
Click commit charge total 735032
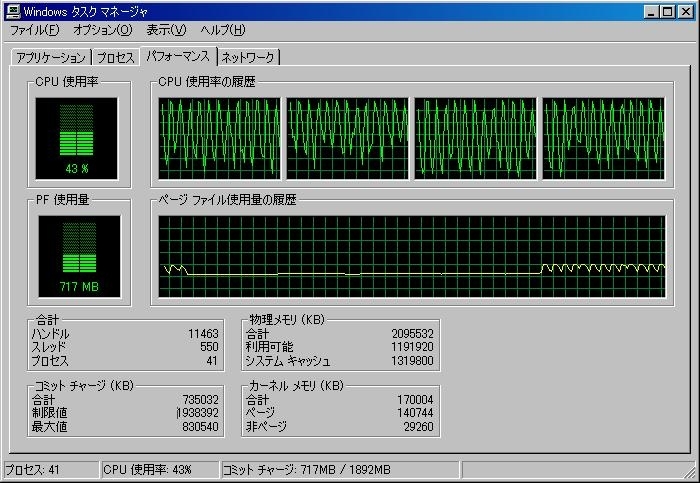coord(200,400)
